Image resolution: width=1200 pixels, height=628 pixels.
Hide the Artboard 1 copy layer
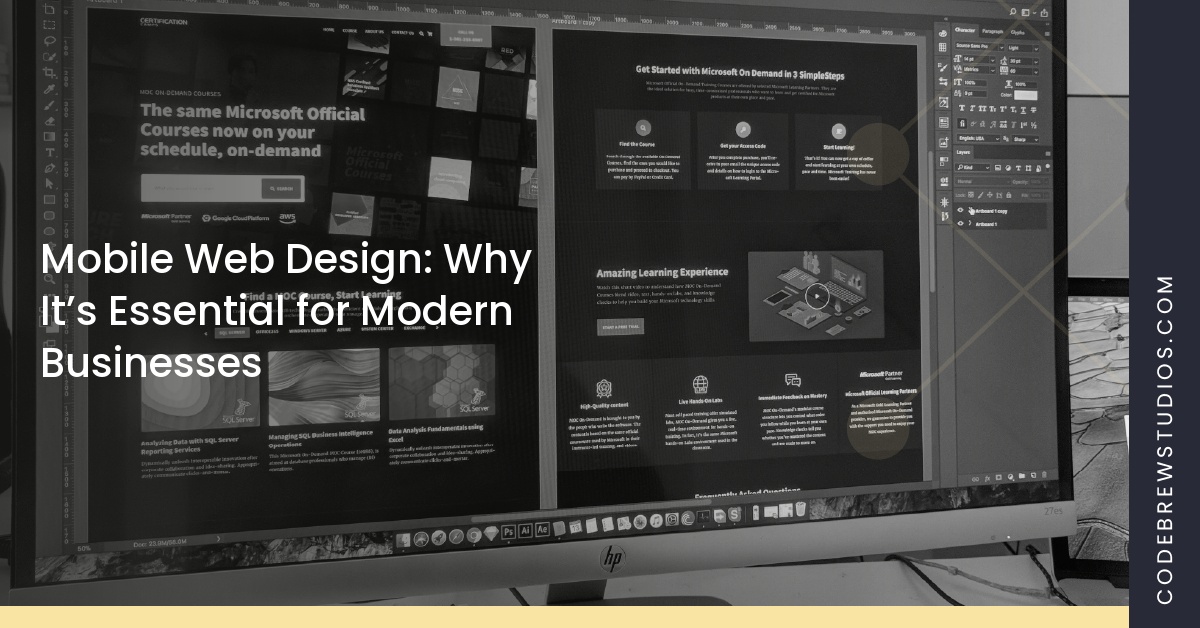point(961,210)
